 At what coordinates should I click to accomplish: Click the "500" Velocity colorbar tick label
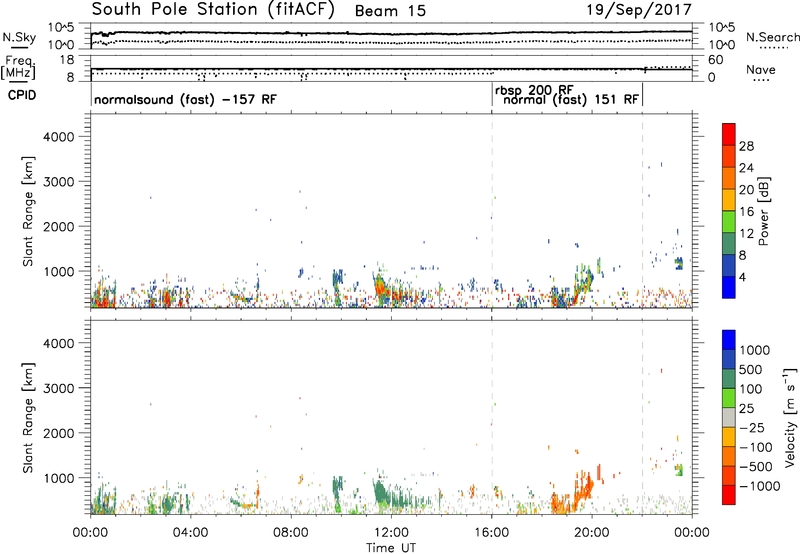coord(751,370)
